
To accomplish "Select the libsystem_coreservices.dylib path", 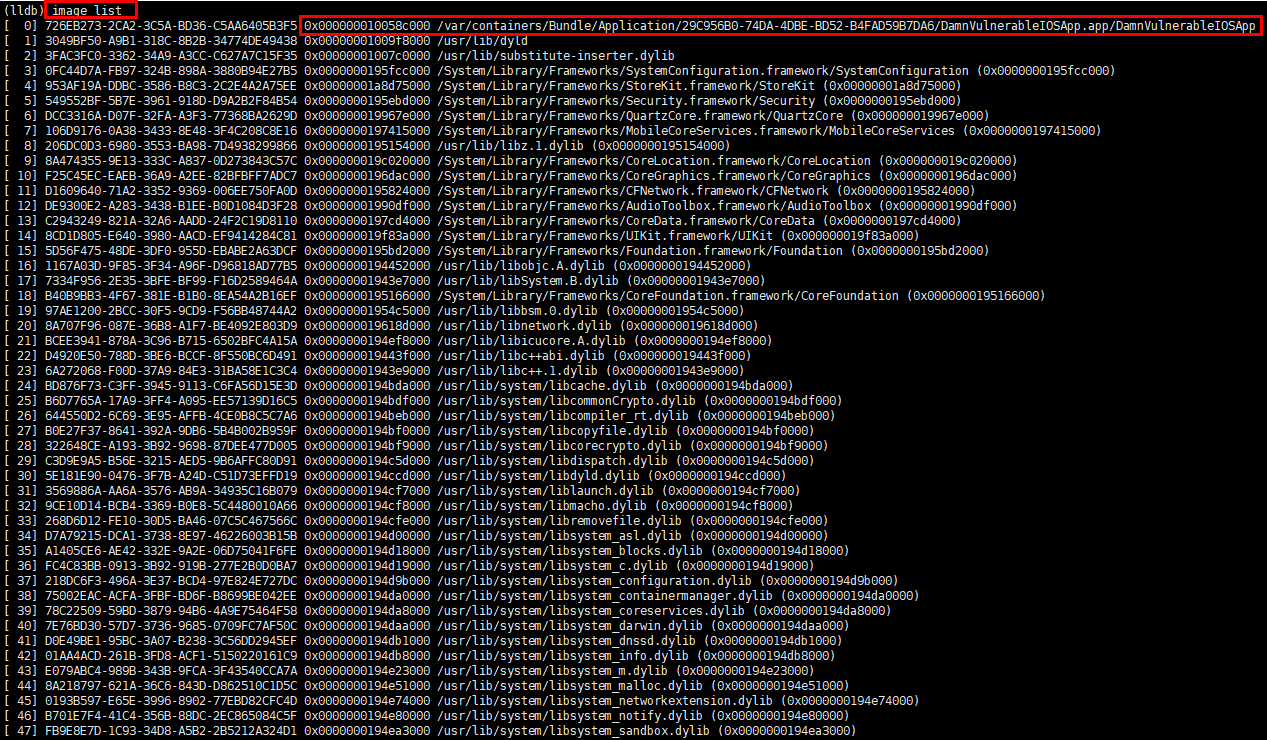I will tap(590, 610).
